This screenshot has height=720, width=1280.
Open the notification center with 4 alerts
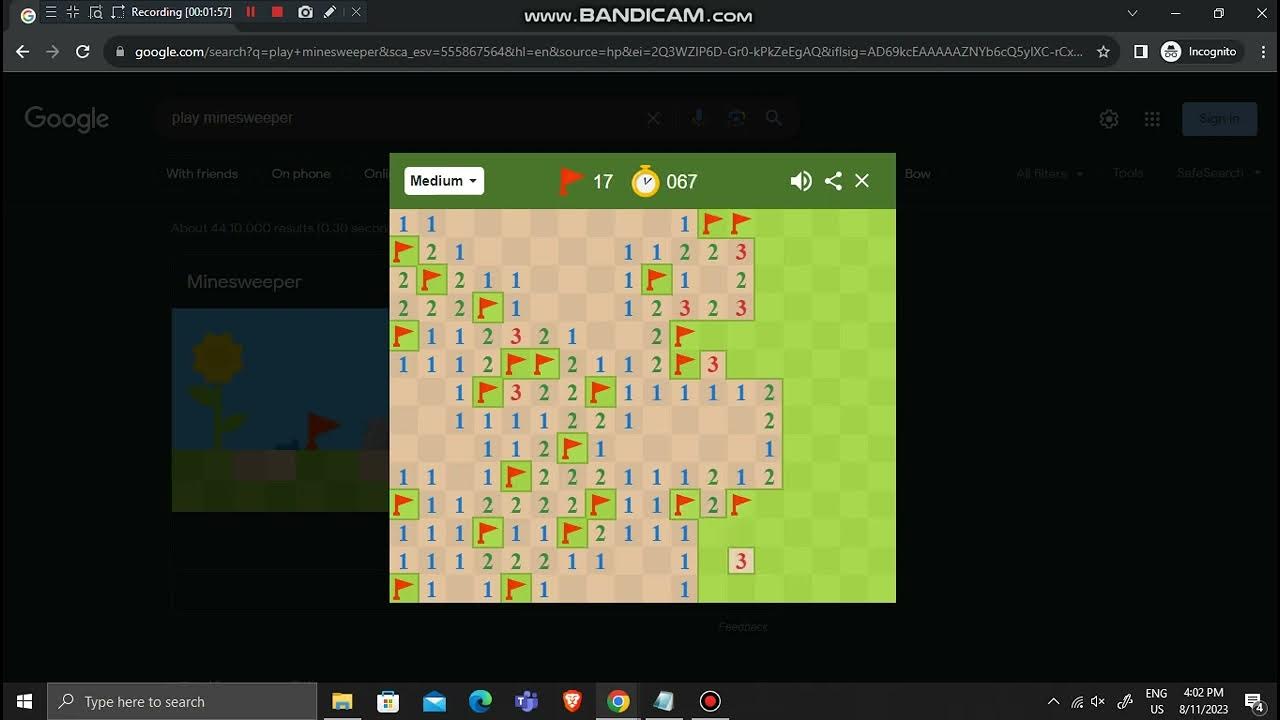pyautogui.click(x=1254, y=701)
